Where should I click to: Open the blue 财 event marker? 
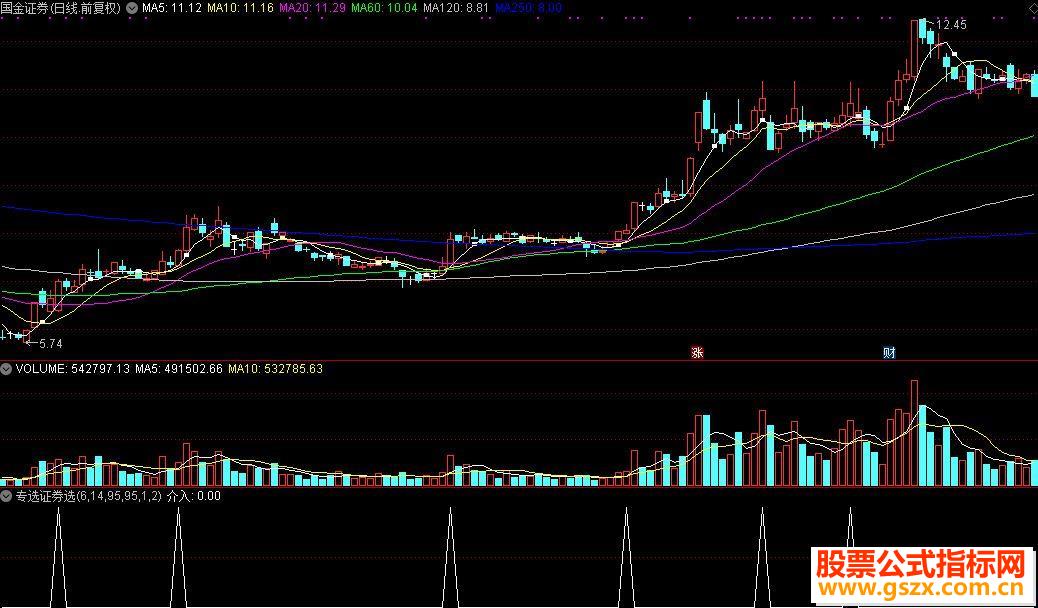(889, 352)
